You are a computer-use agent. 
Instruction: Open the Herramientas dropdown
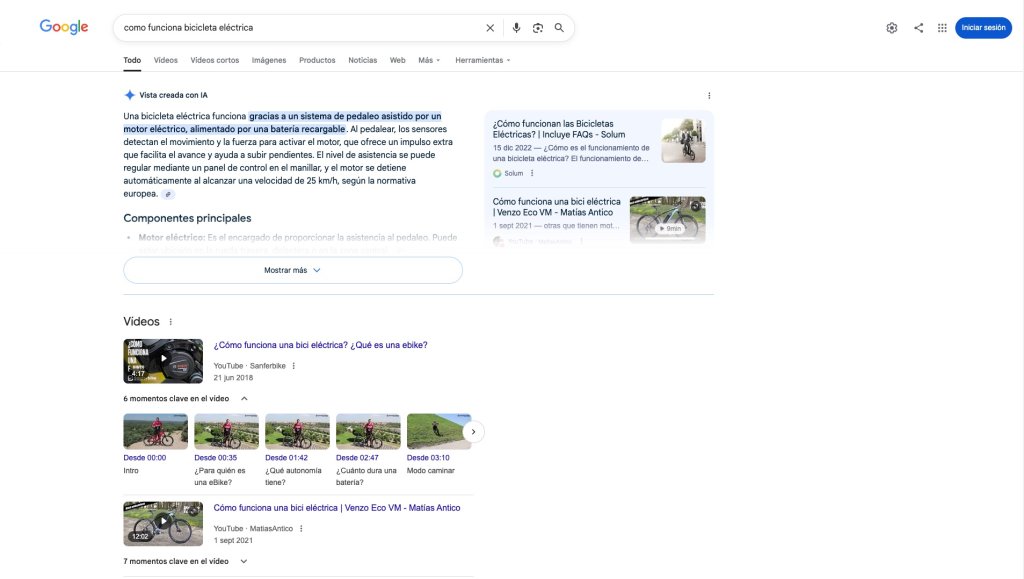(x=482, y=60)
